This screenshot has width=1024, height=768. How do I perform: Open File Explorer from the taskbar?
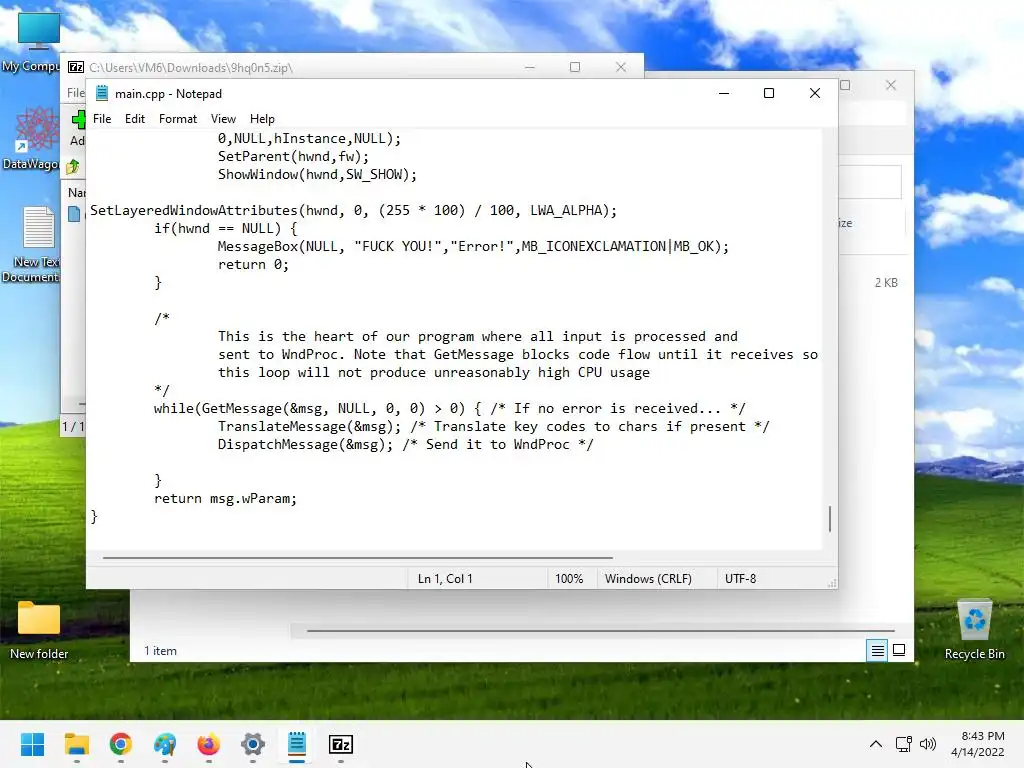(76, 744)
